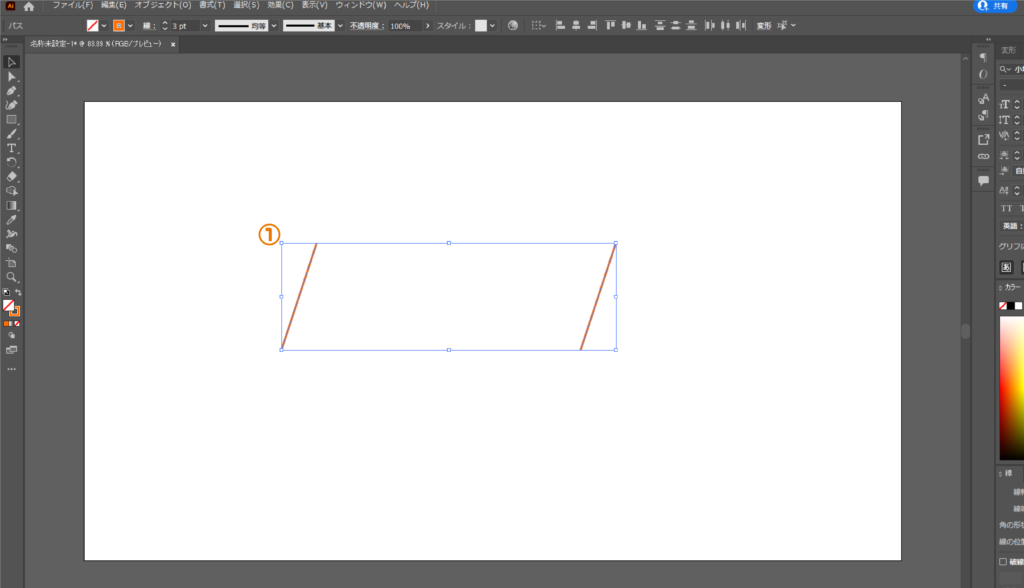This screenshot has width=1024, height=588.
Task: Select the Symbol Sprayer tool
Action: (11, 234)
